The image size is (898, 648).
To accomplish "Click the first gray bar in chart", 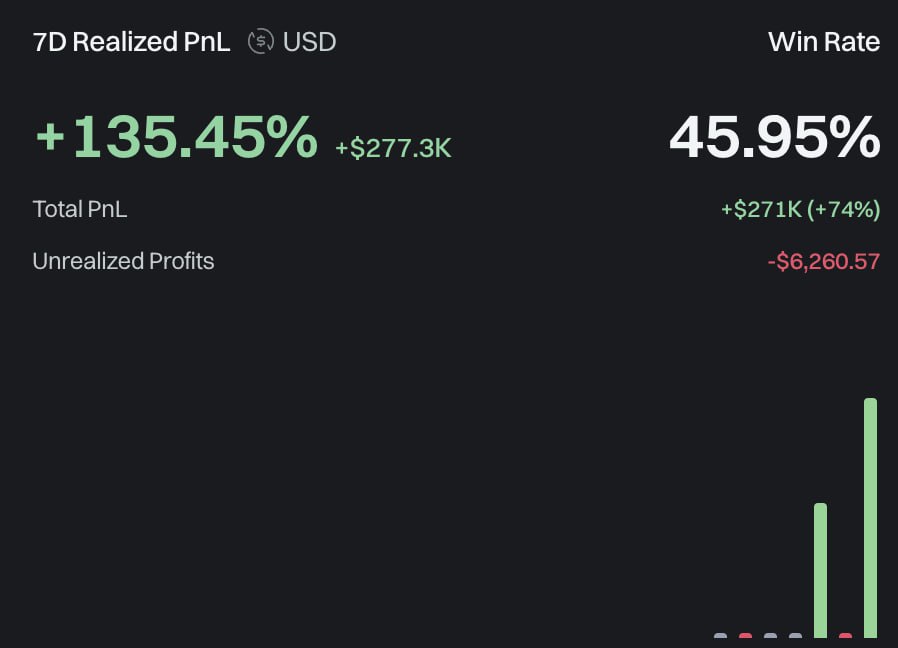I will [720, 635].
